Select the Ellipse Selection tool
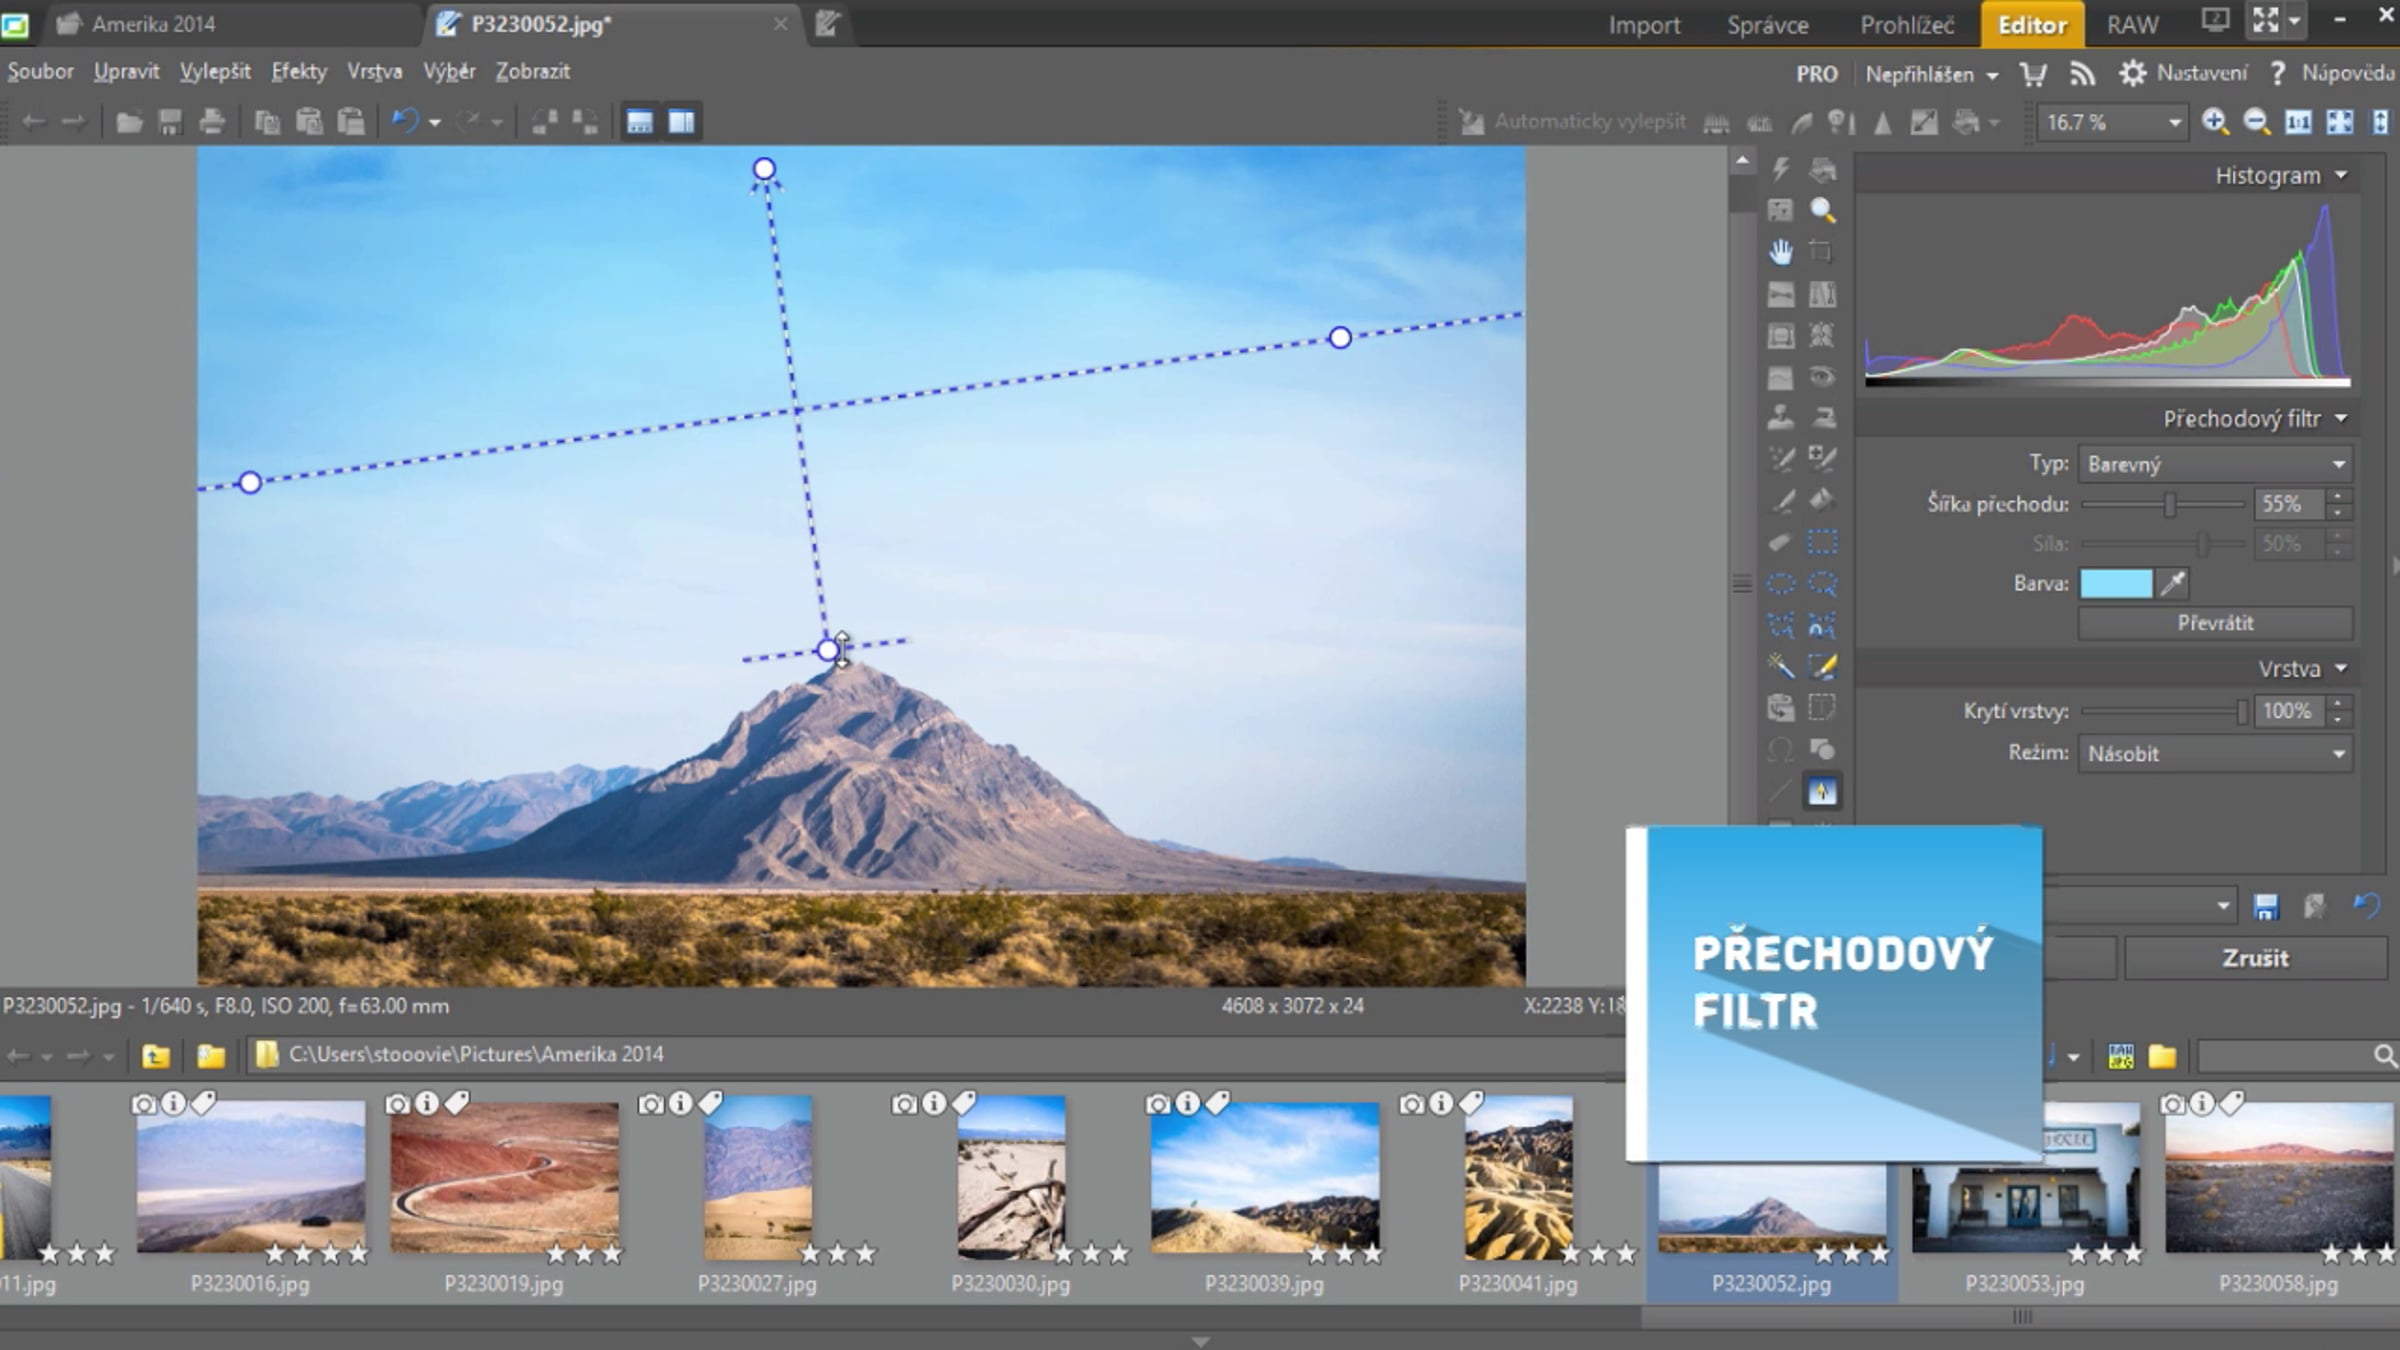This screenshot has width=2400, height=1350. coord(1781,584)
